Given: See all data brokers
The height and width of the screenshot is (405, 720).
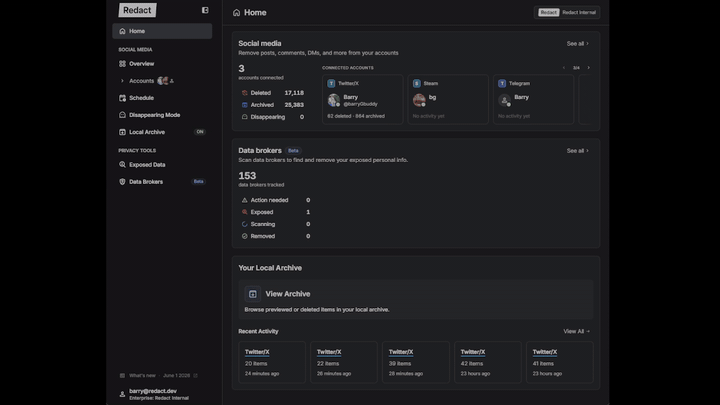Looking at the screenshot, I should point(577,151).
